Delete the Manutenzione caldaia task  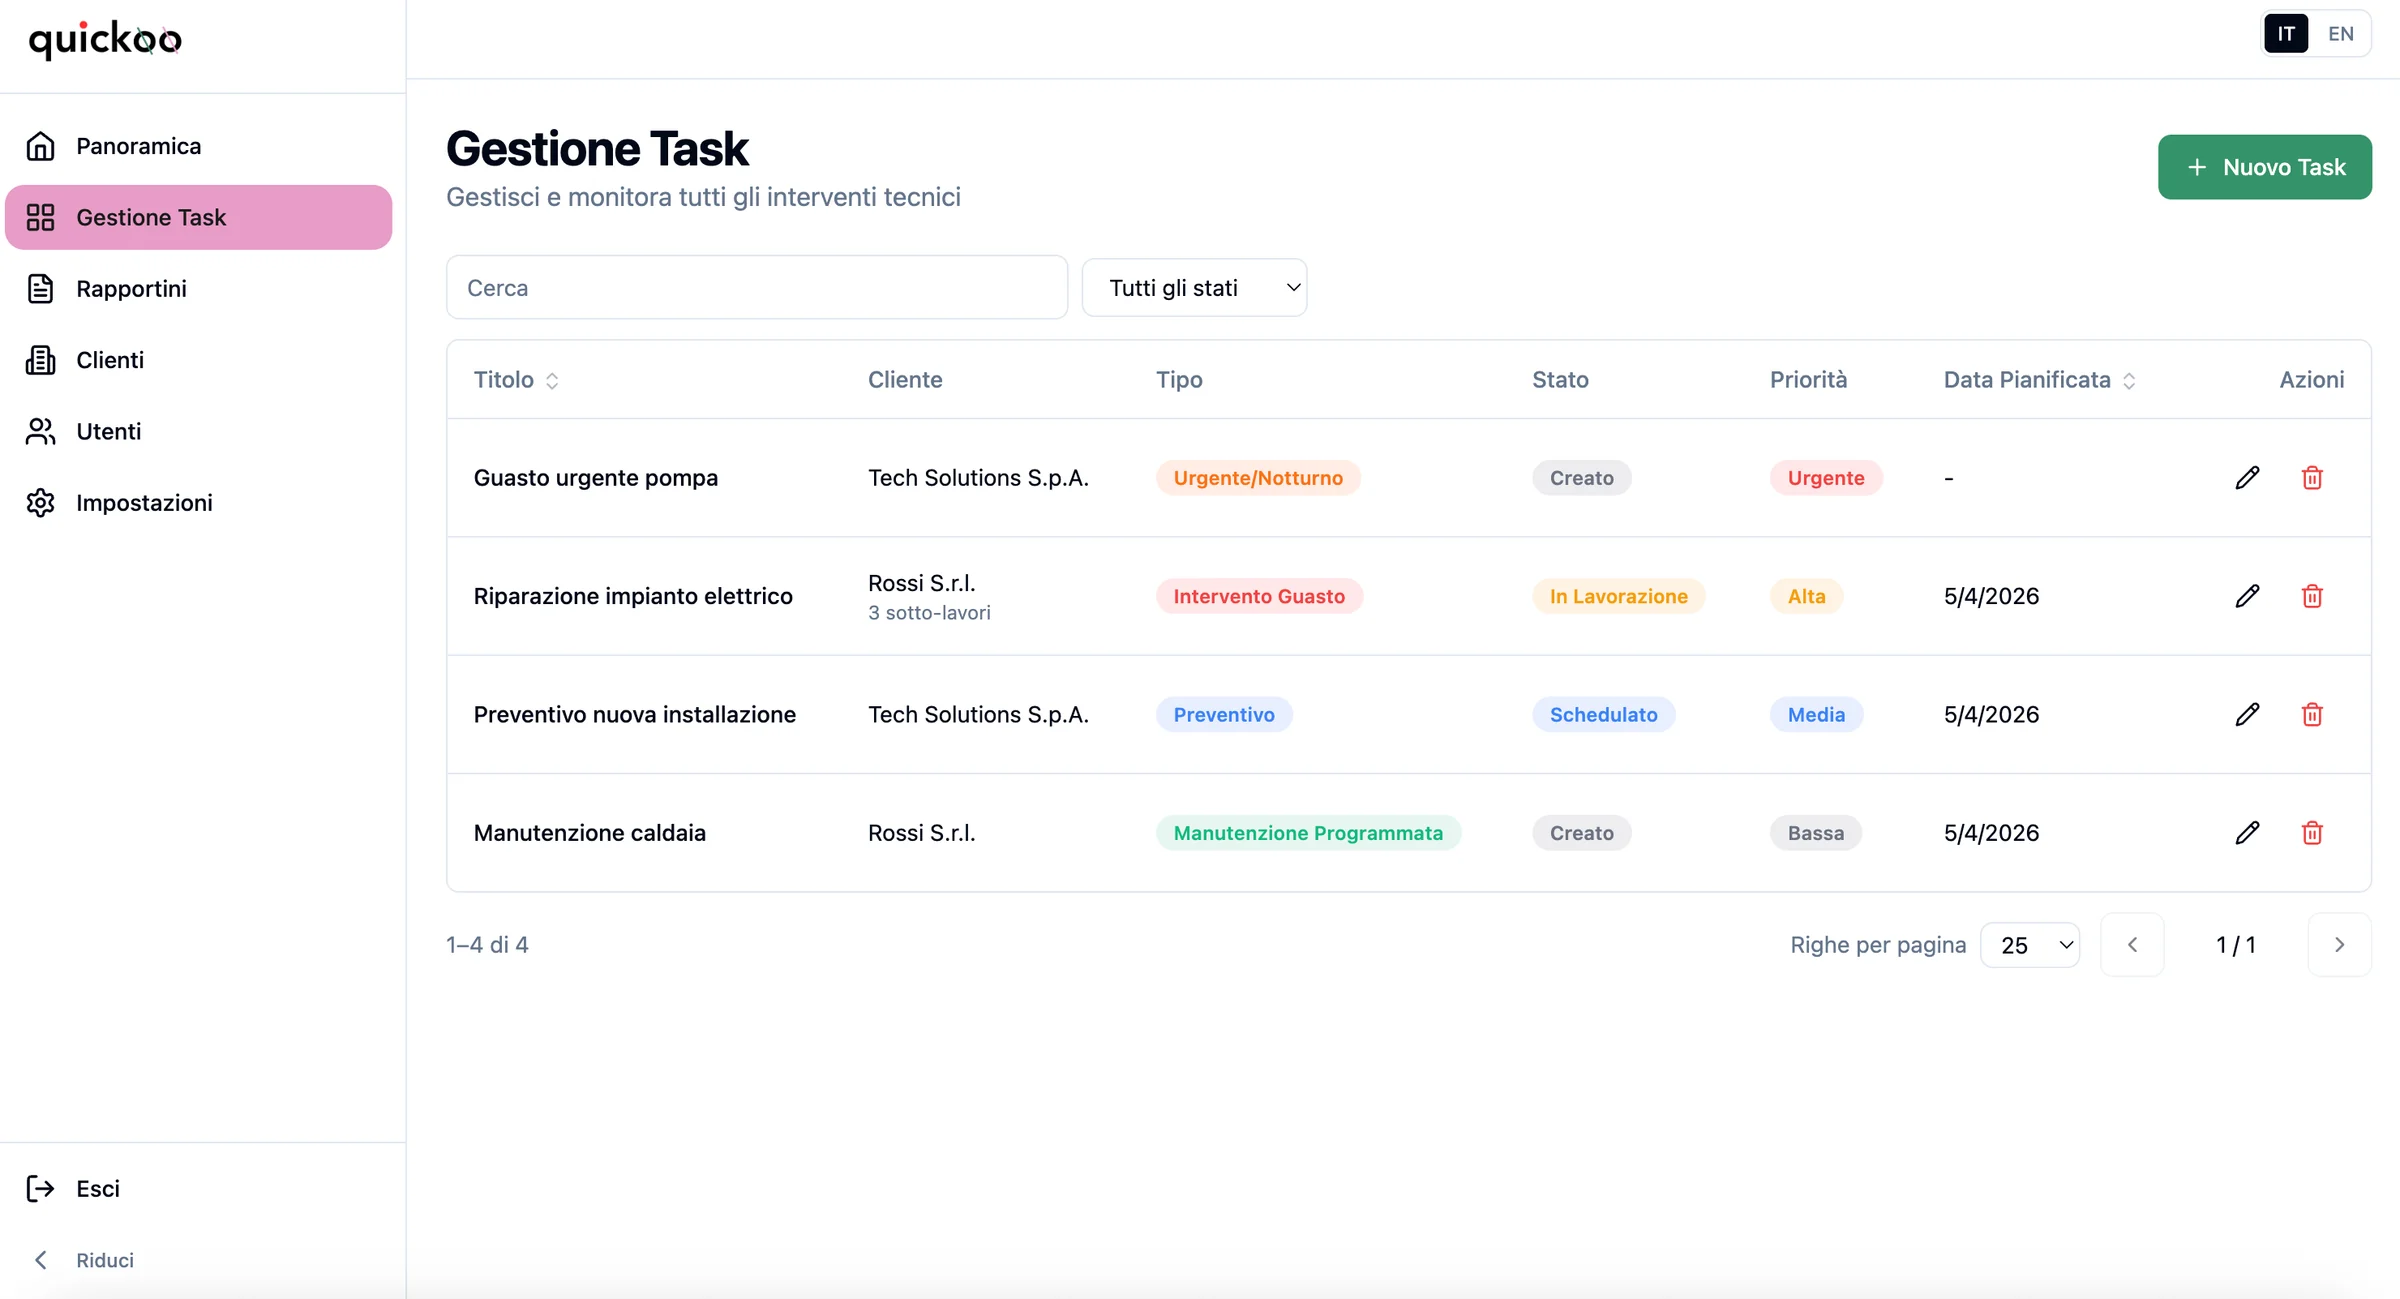pyautogui.click(x=2312, y=833)
